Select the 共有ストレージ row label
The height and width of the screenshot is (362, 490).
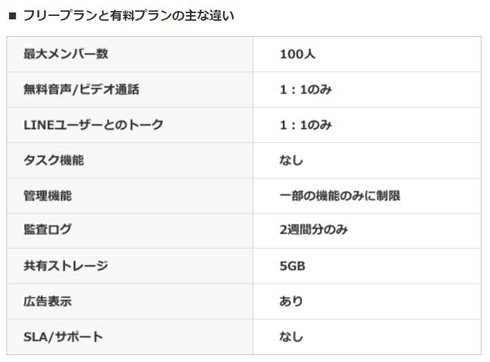(66, 266)
